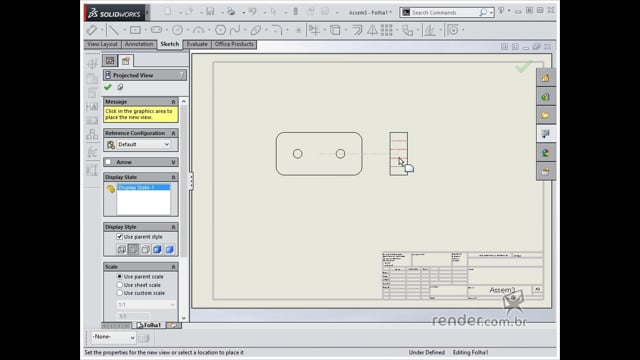Viewport: 640px width, 360px height.
Task: Open the FeatureManager design tree tab
Action: [x=110, y=61]
